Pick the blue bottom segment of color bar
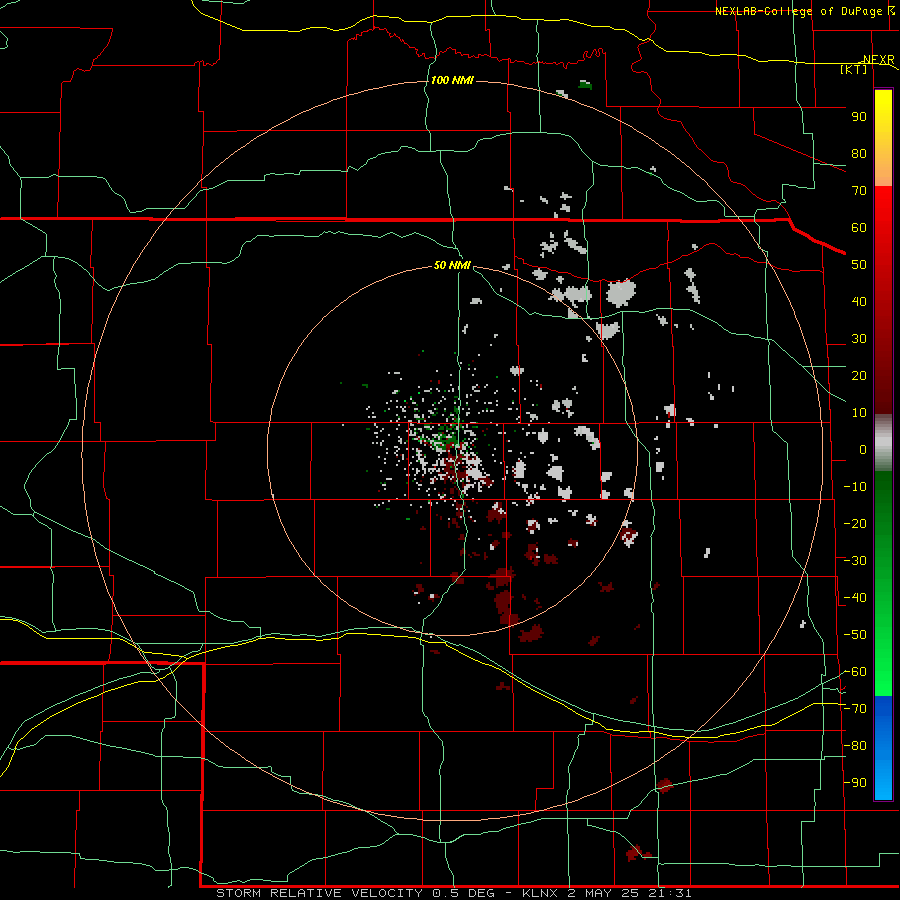This screenshot has width=900, height=900. pos(883,748)
